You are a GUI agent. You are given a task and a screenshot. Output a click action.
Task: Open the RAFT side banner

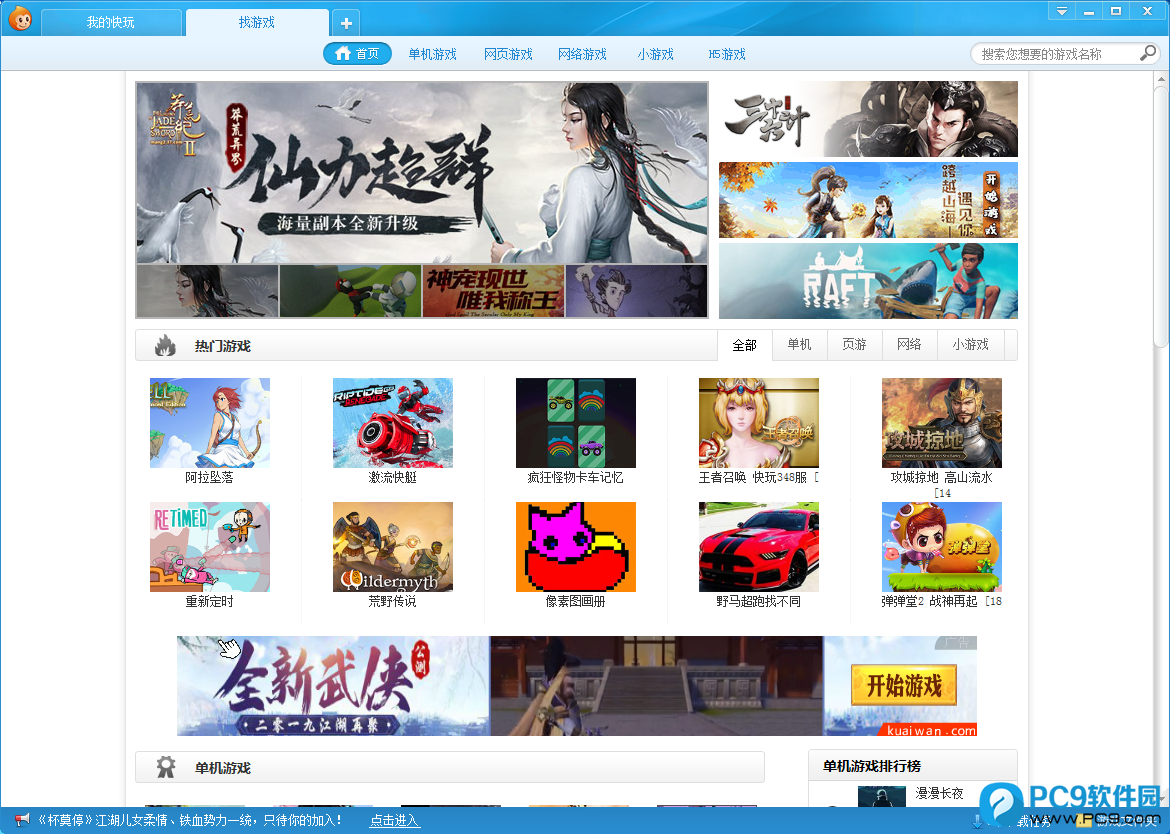click(x=868, y=281)
